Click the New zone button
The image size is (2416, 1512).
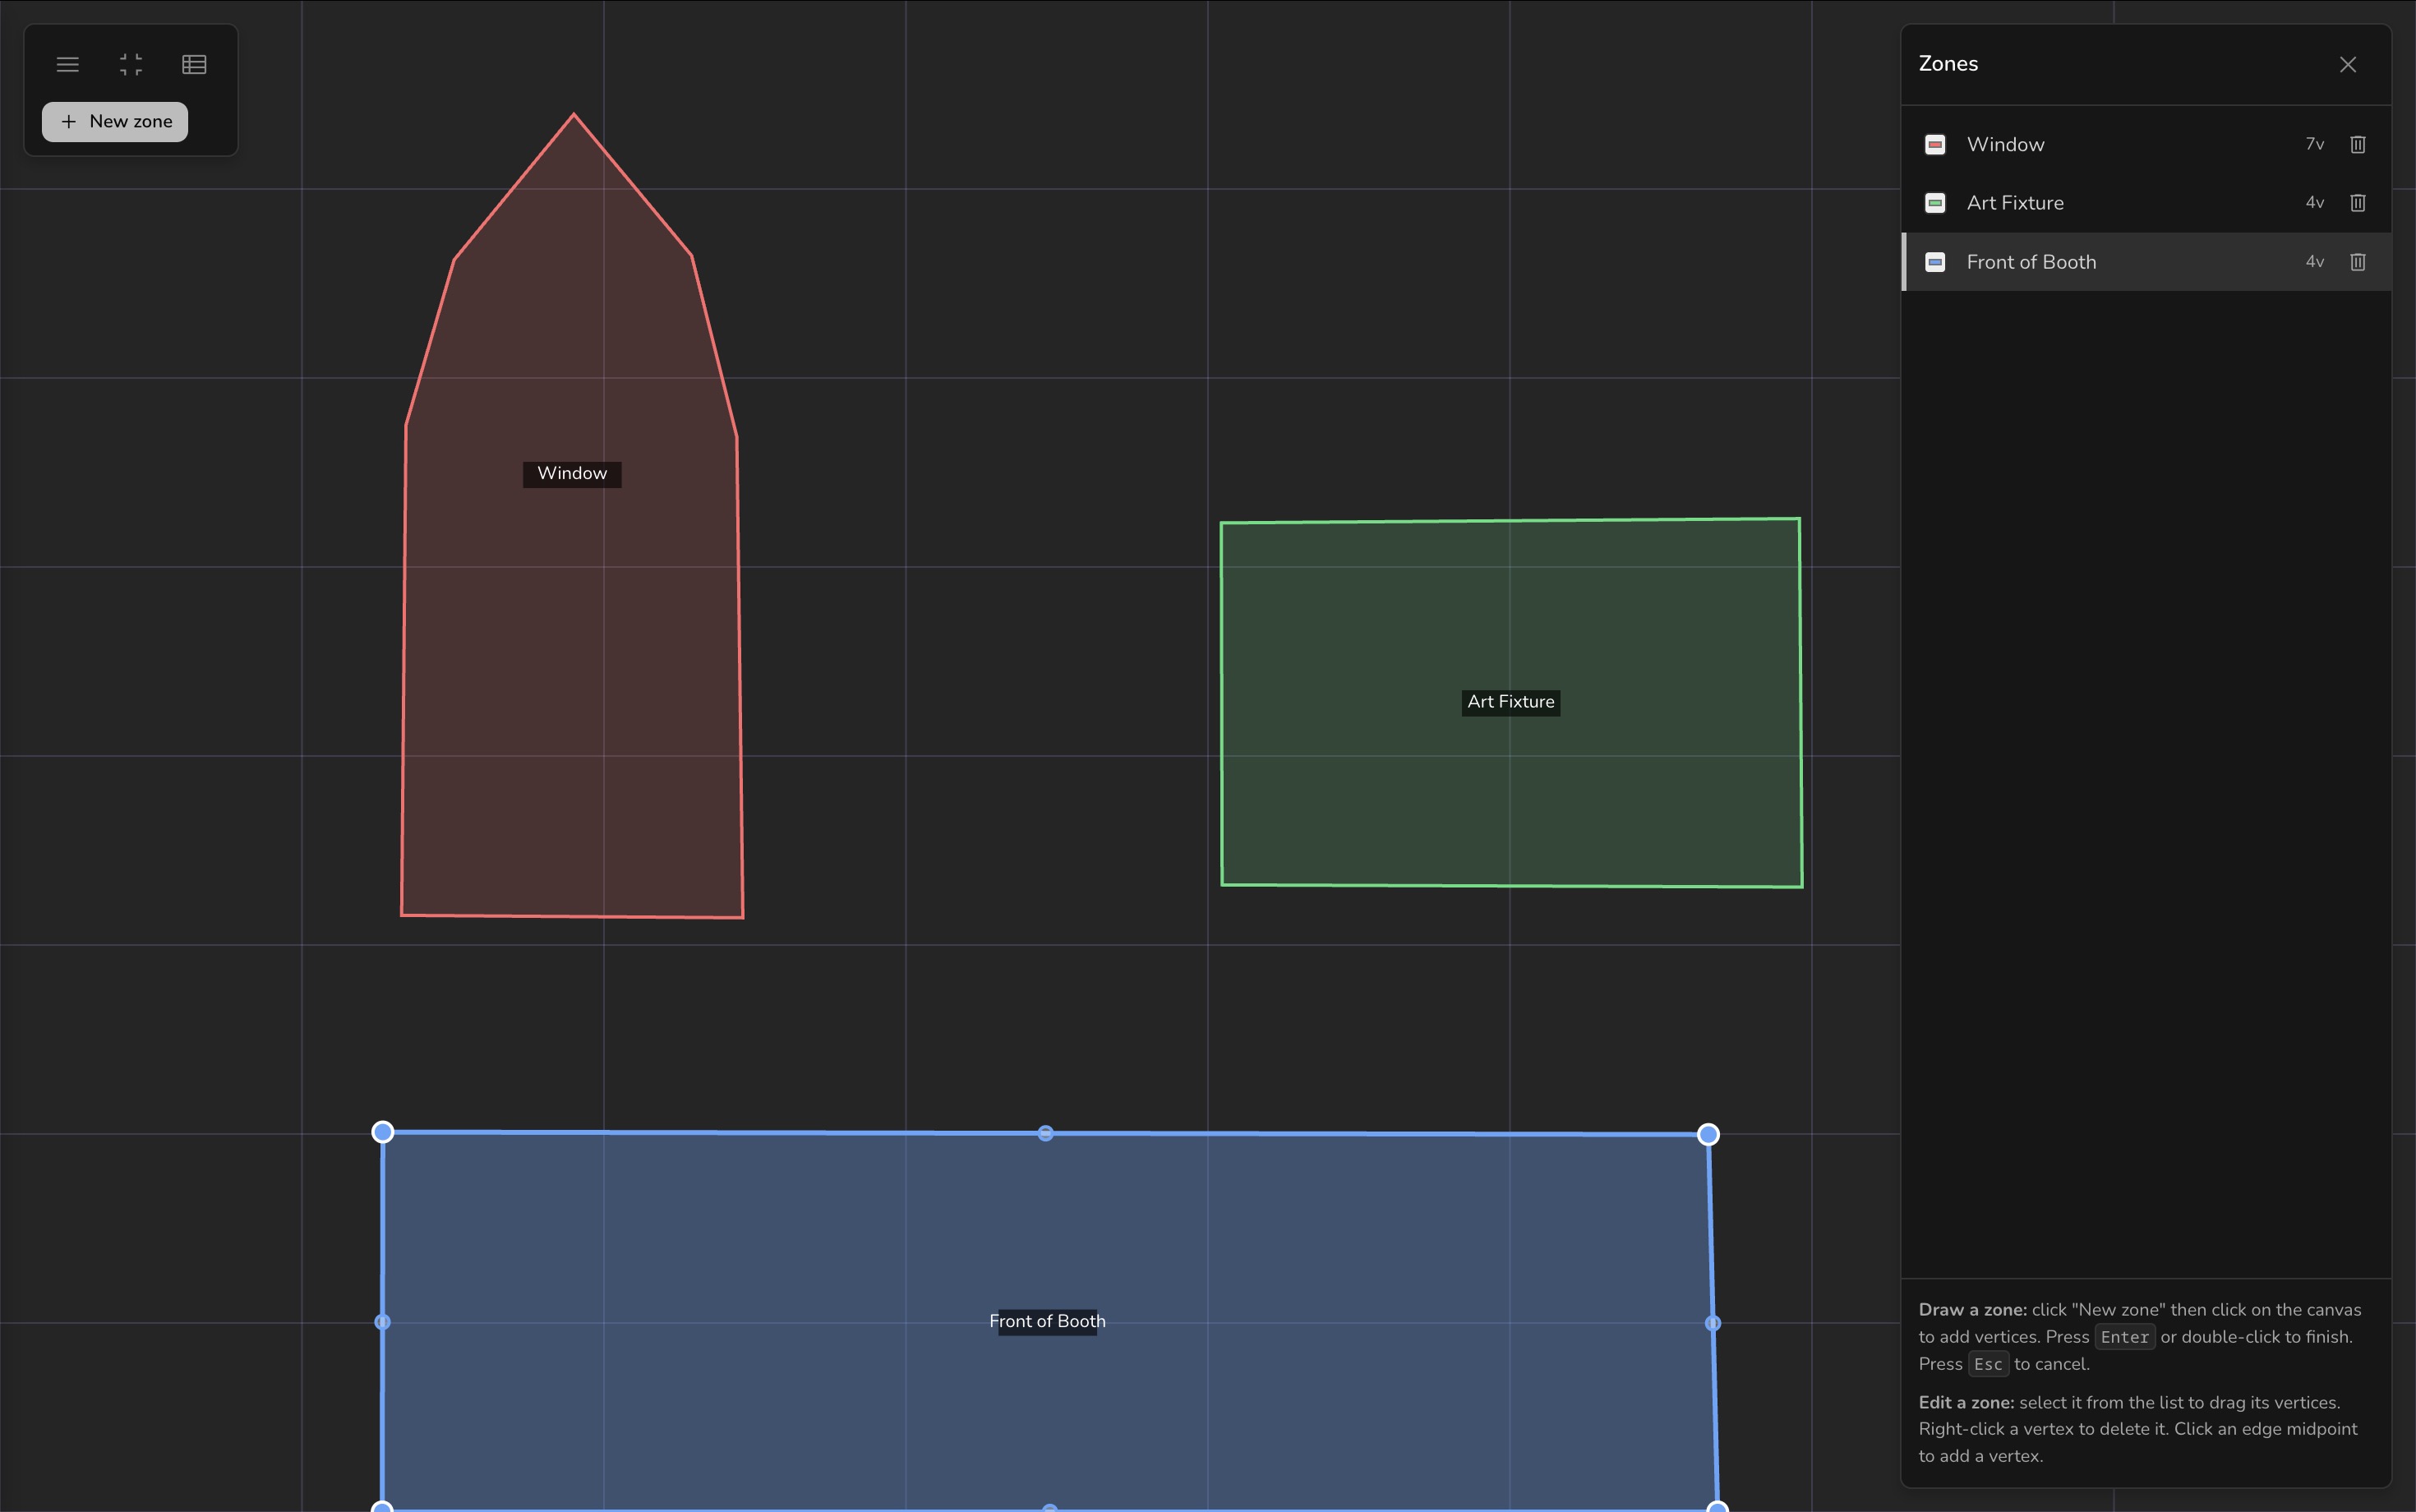pyautogui.click(x=115, y=122)
